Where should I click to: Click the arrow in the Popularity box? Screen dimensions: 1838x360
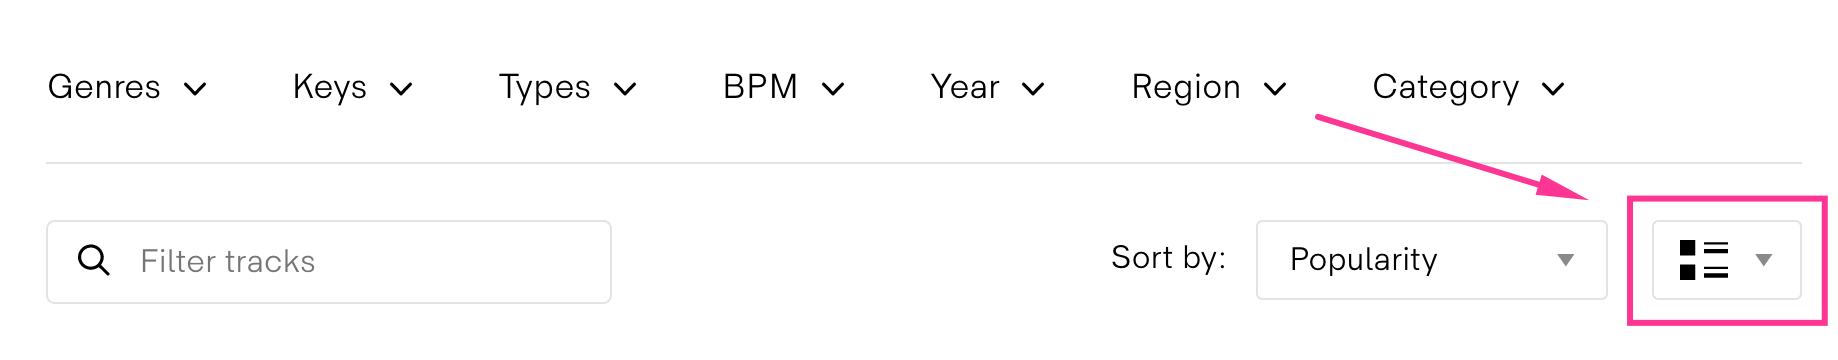point(1566,260)
